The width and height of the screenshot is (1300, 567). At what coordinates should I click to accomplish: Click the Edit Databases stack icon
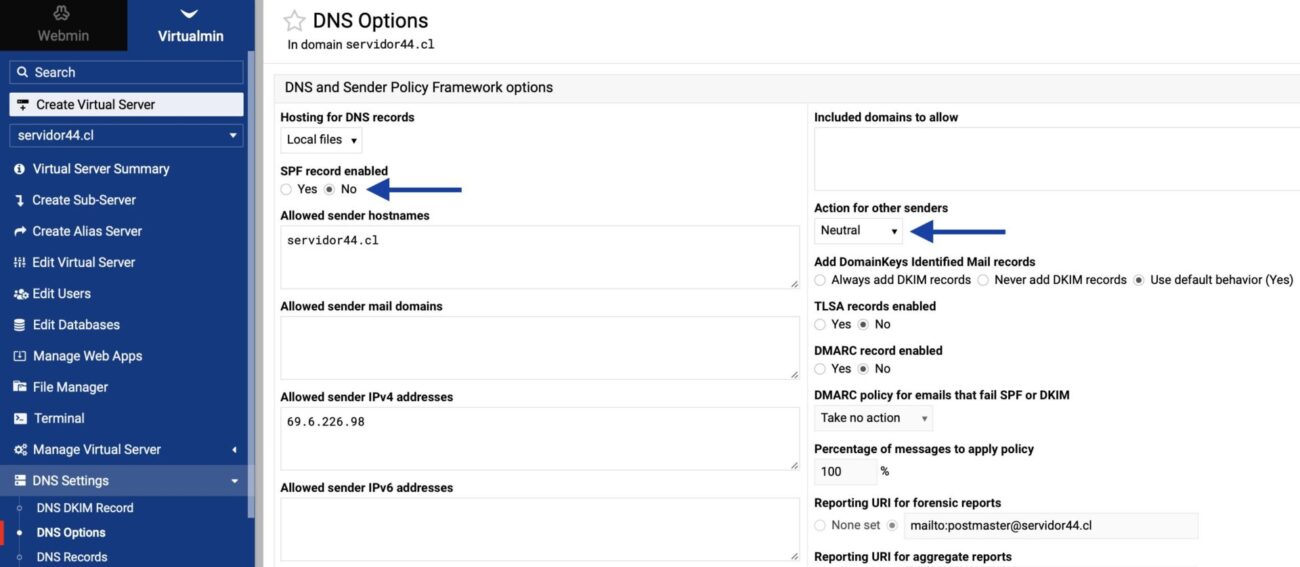[20, 325]
